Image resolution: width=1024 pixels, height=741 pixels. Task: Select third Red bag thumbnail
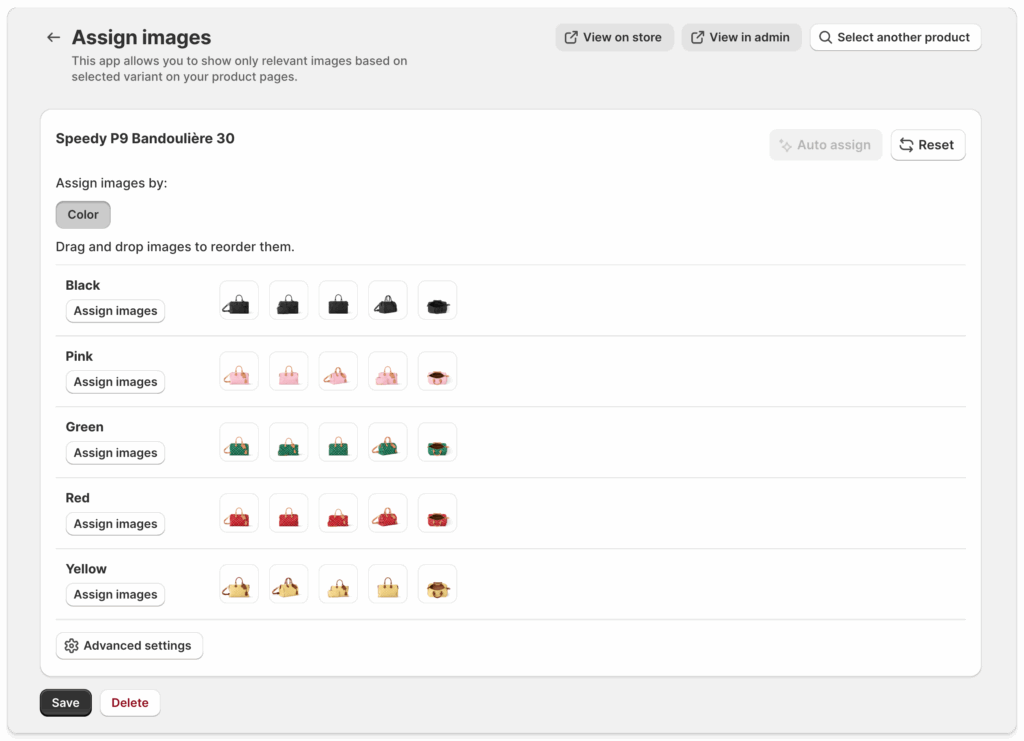pos(338,513)
